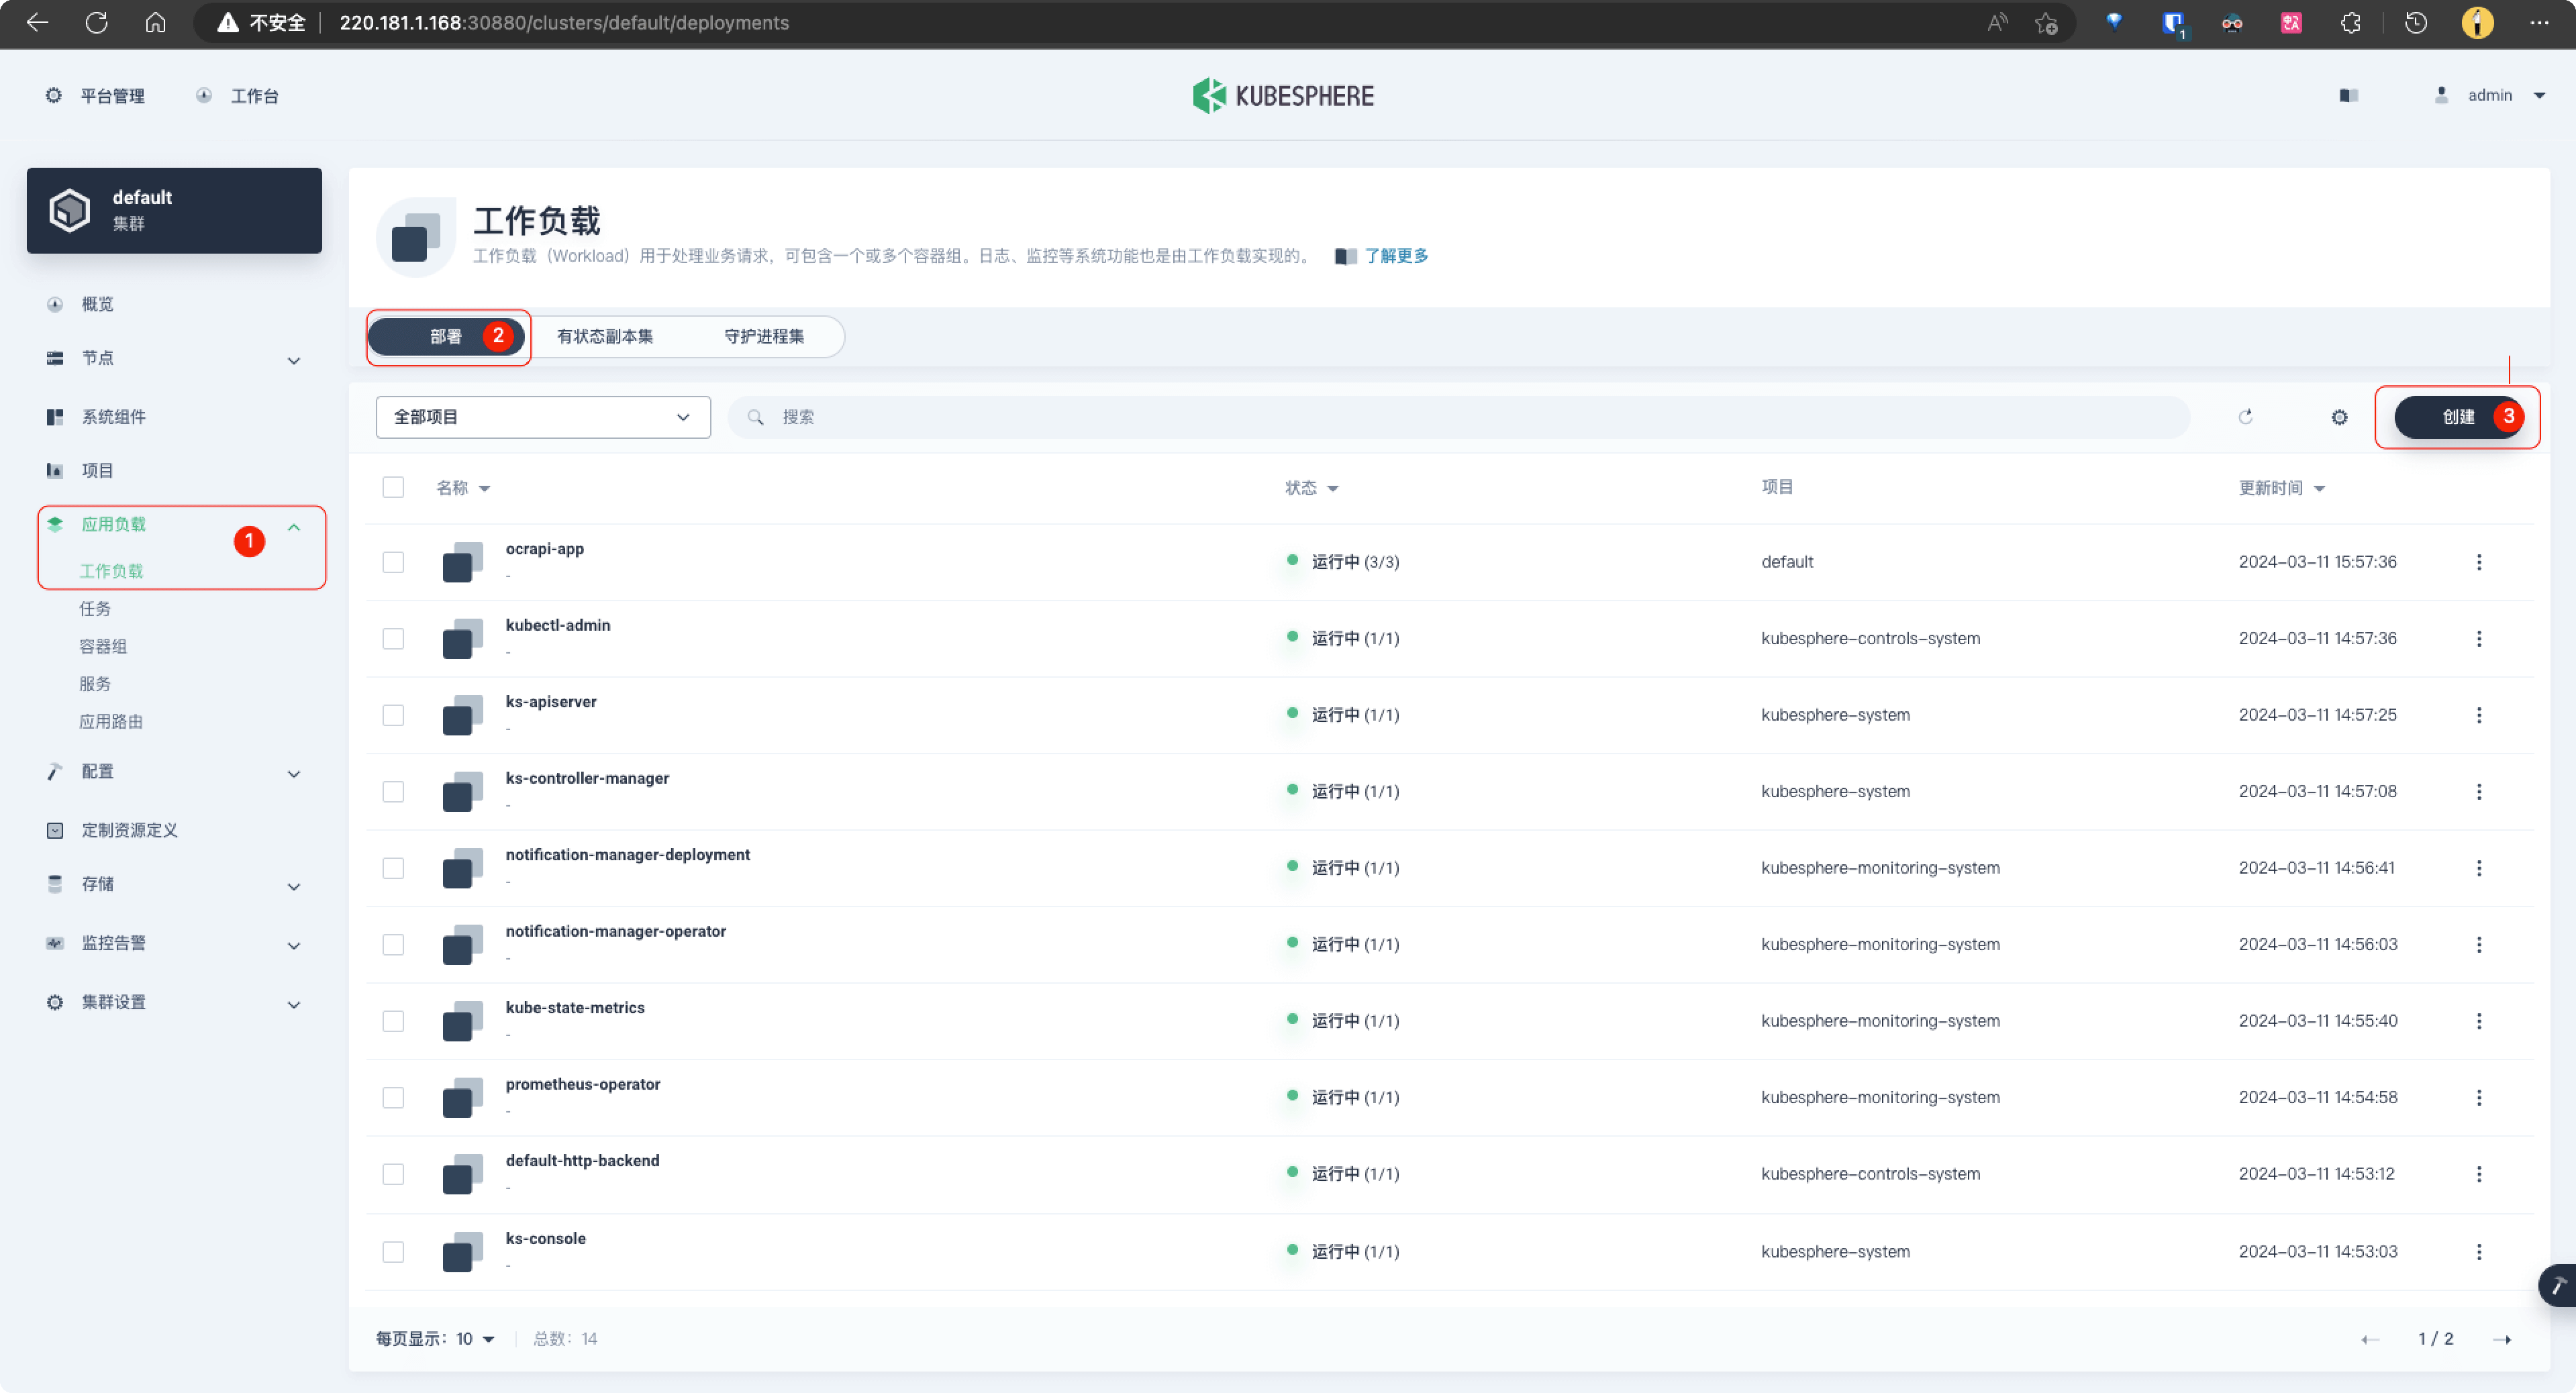Open 平台管理 in top bar

pos(95,95)
